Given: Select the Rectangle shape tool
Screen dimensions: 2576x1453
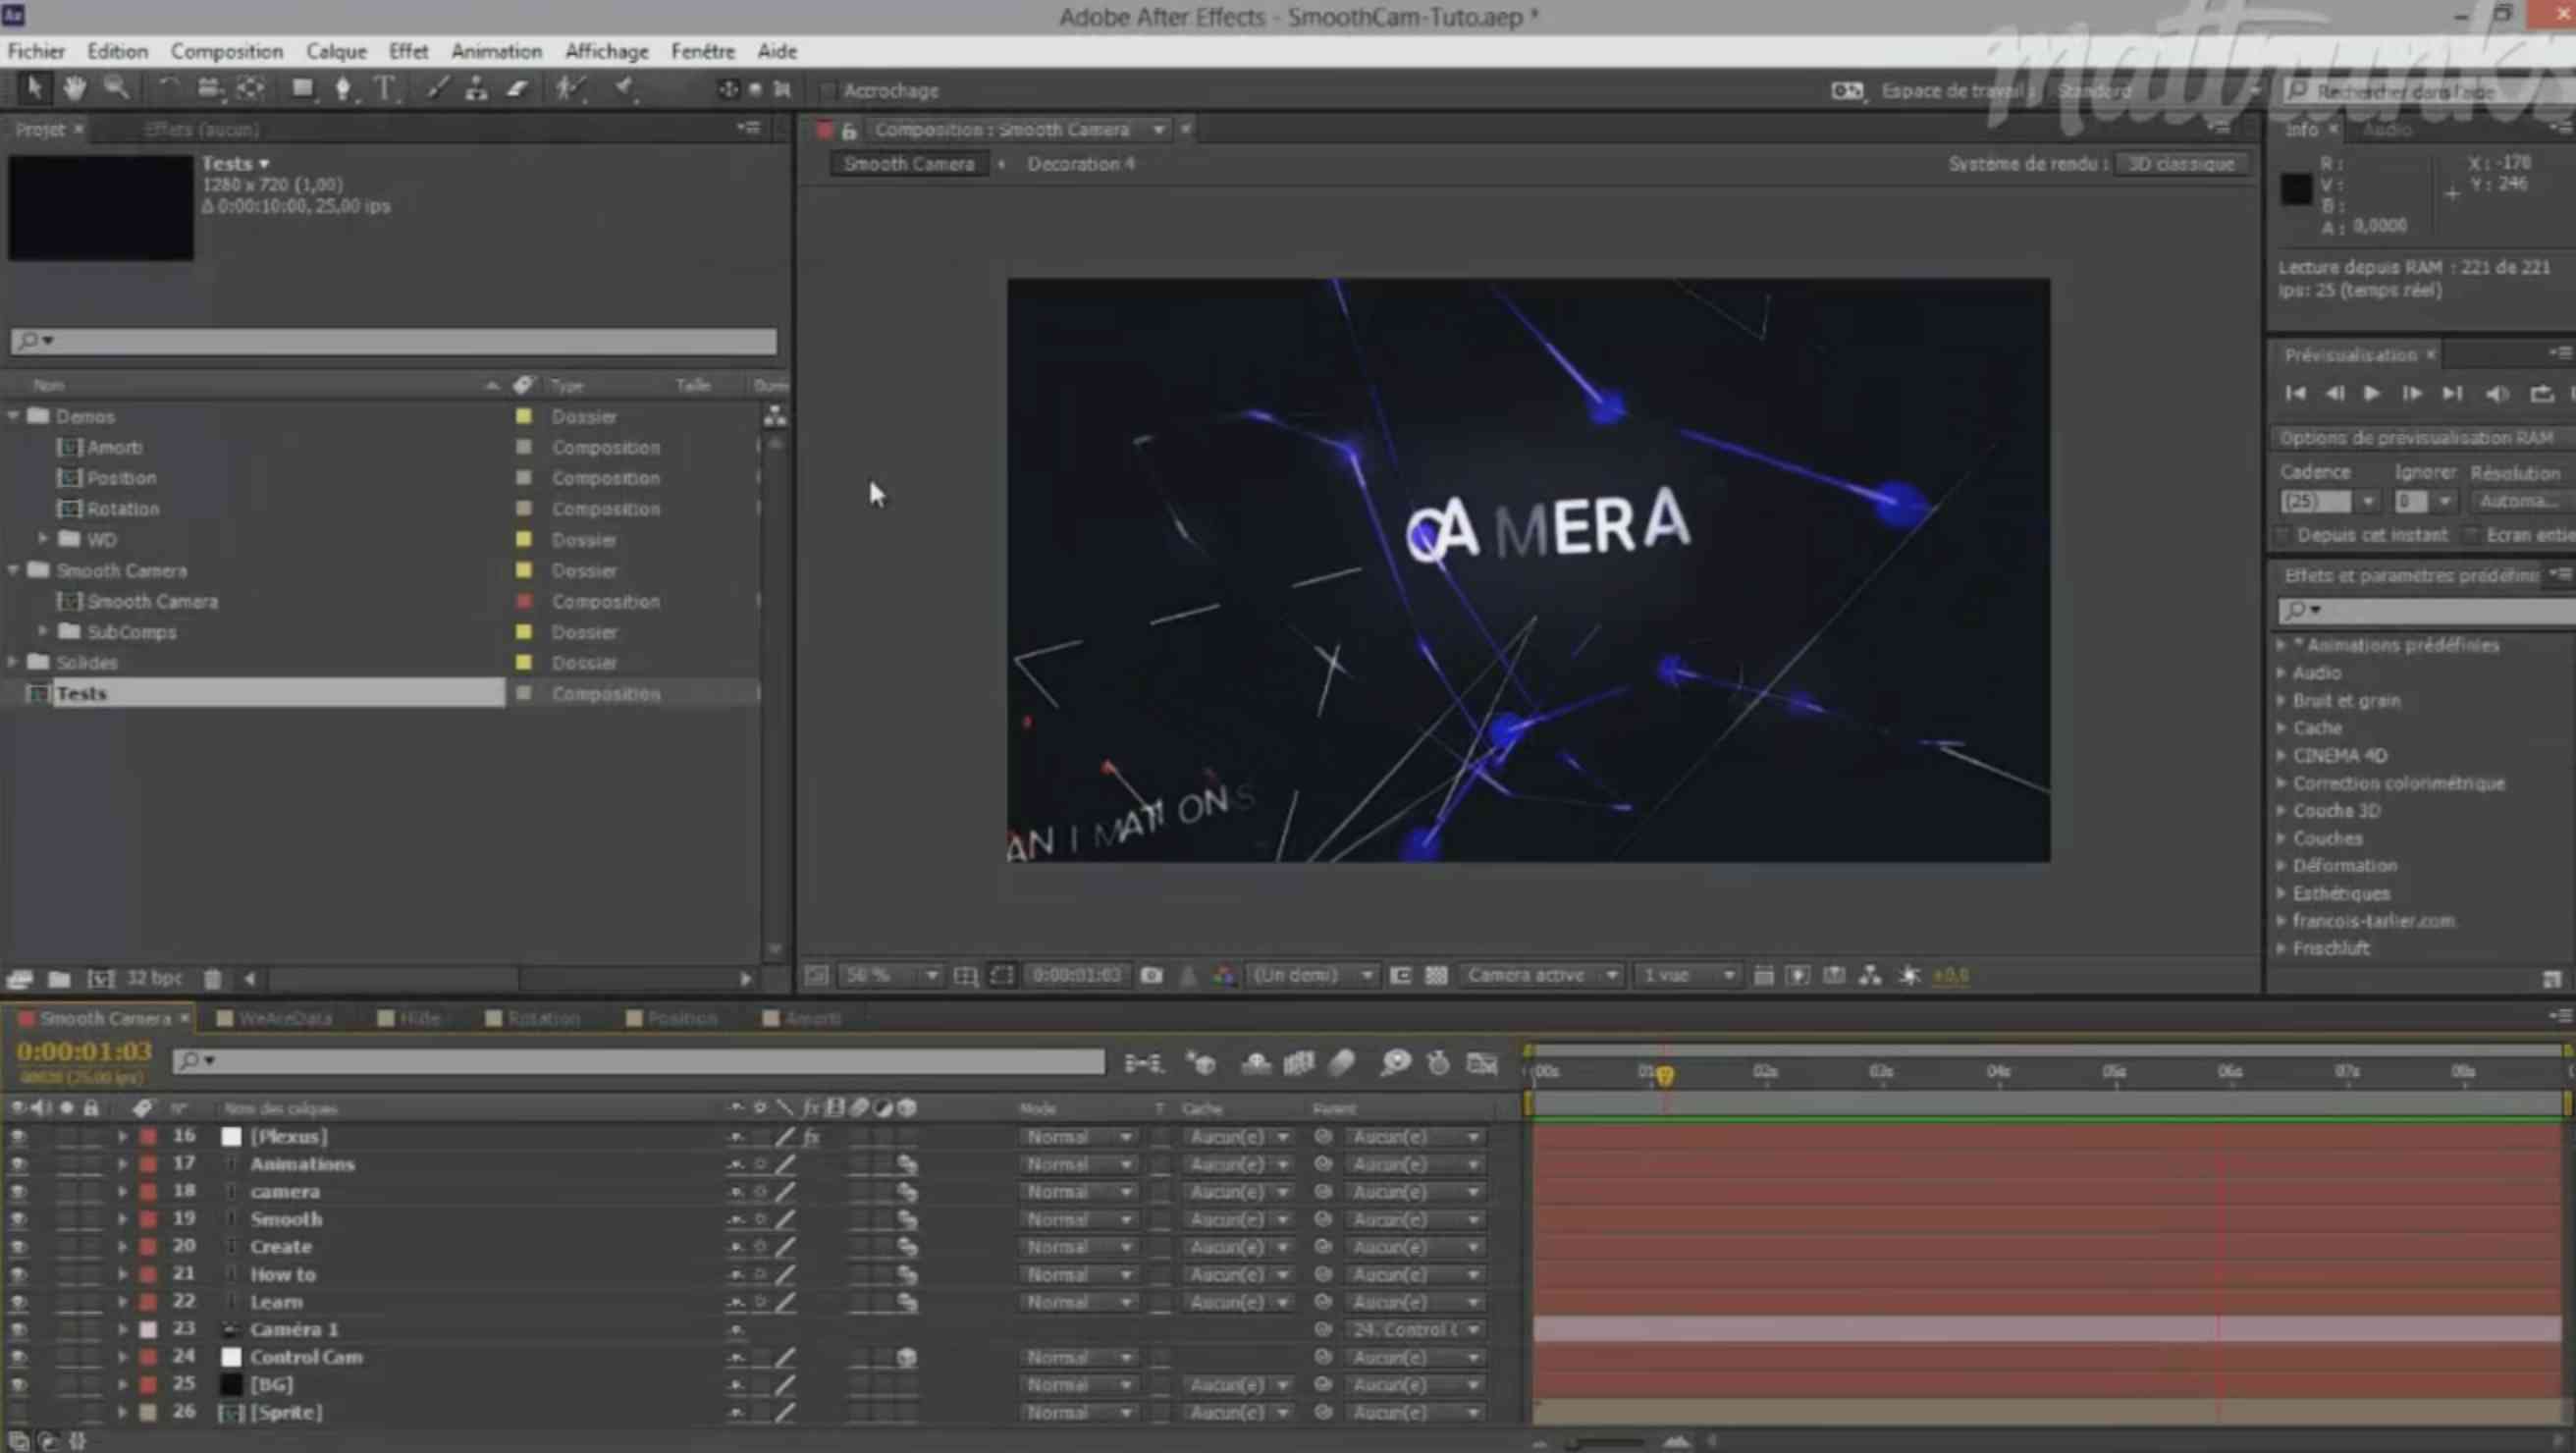Looking at the screenshot, I should [301, 89].
